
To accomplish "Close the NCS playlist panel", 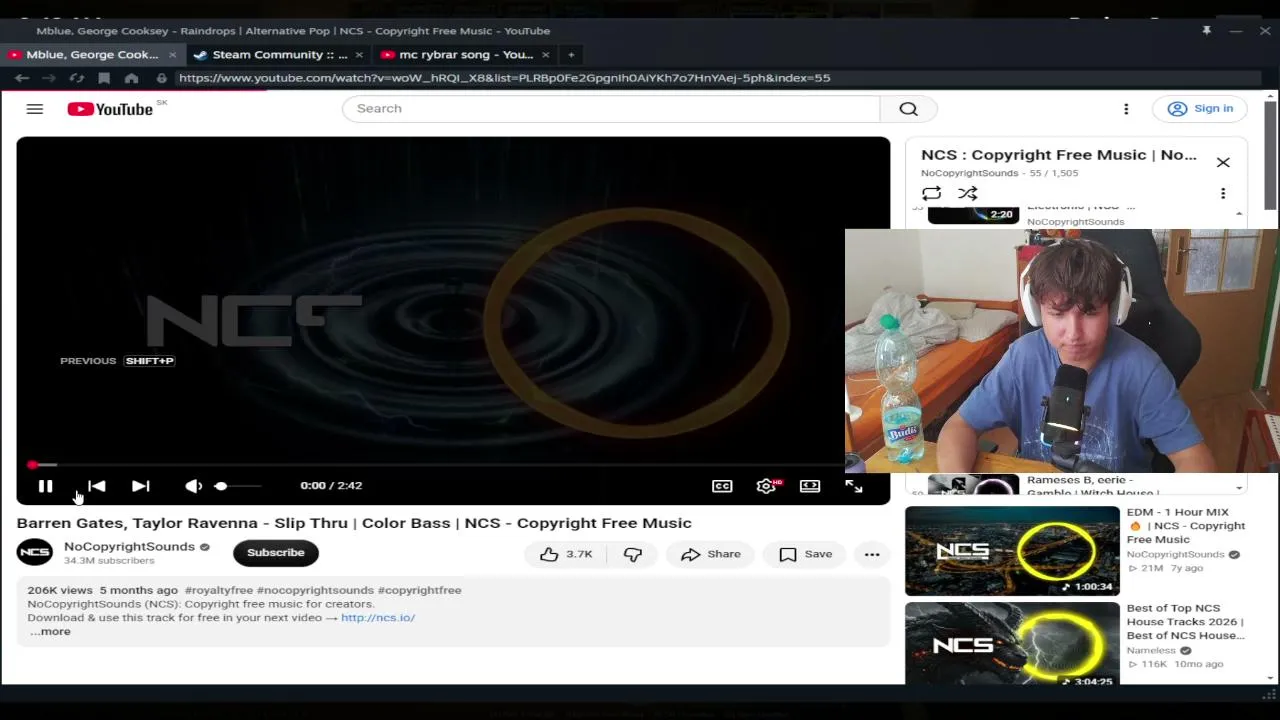I will pyautogui.click(x=1223, y=162).
